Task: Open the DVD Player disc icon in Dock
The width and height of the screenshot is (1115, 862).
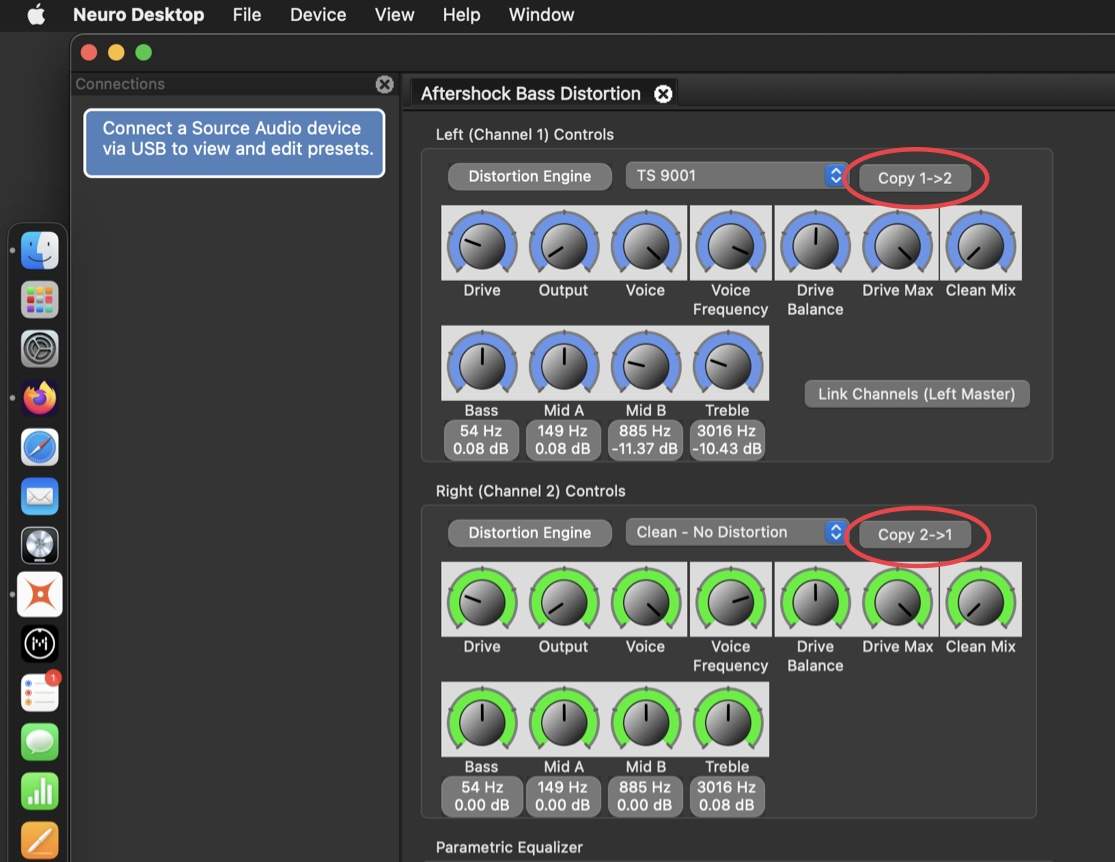Action: point(40,546)
